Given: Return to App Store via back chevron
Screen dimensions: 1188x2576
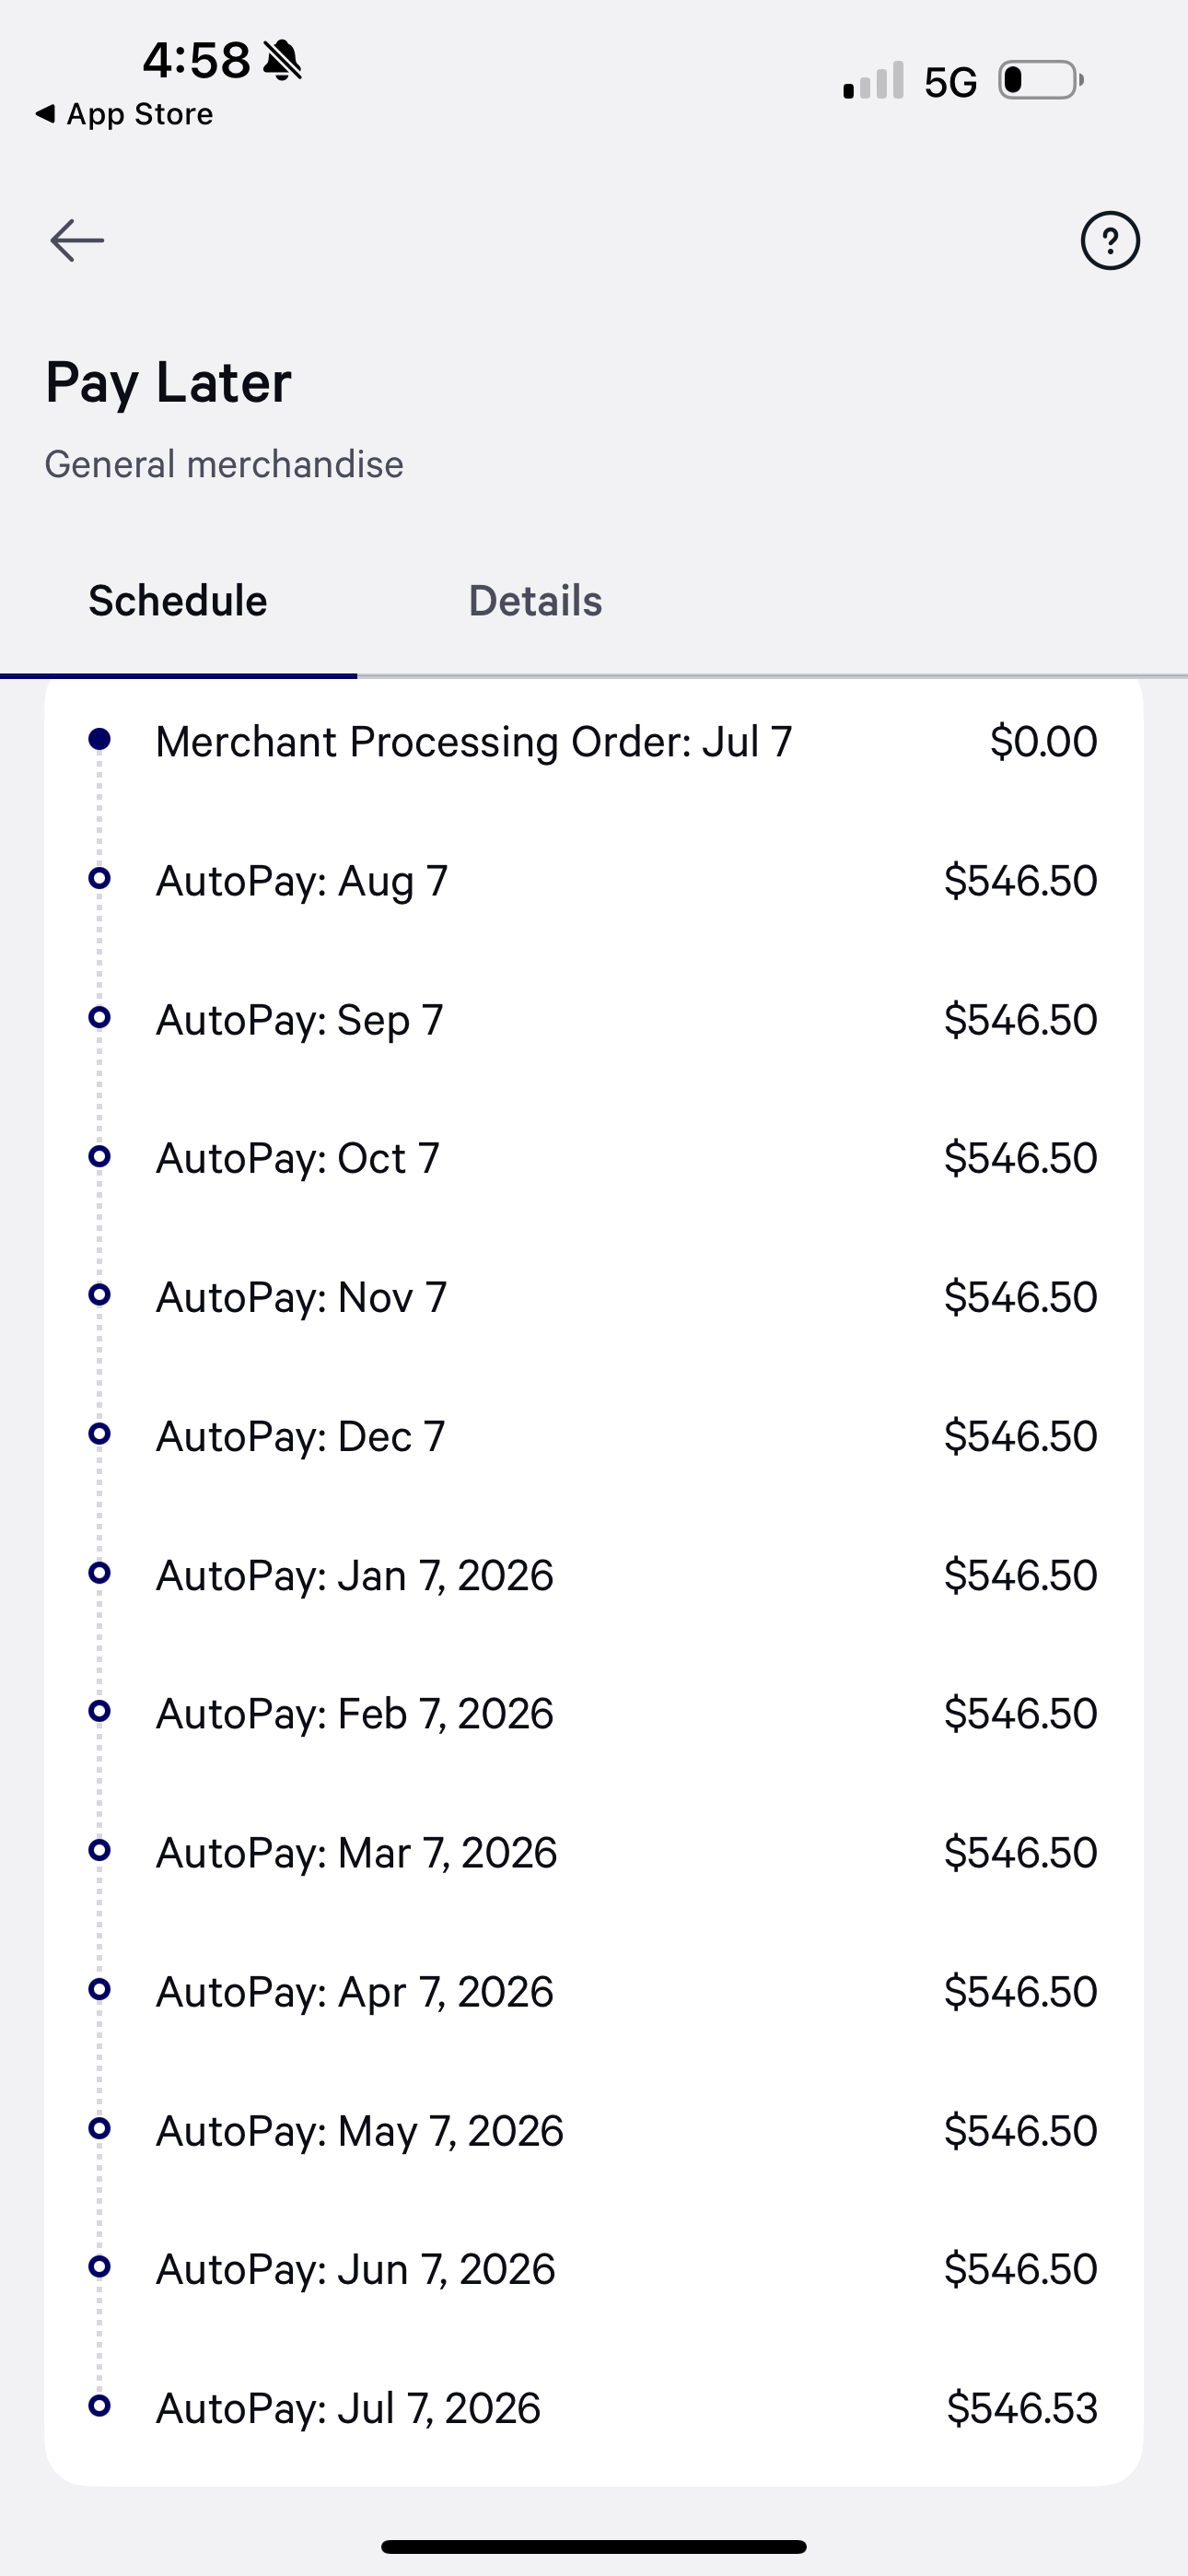Looking at the screenshot, I should point(124,114).
